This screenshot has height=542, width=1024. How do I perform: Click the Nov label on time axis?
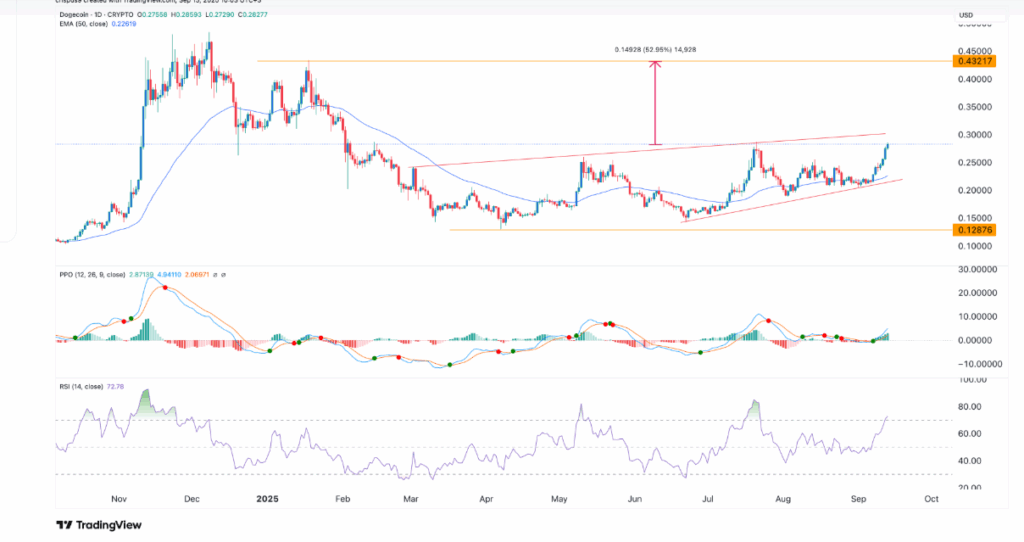pyautogui.click(x=119, y=497)
